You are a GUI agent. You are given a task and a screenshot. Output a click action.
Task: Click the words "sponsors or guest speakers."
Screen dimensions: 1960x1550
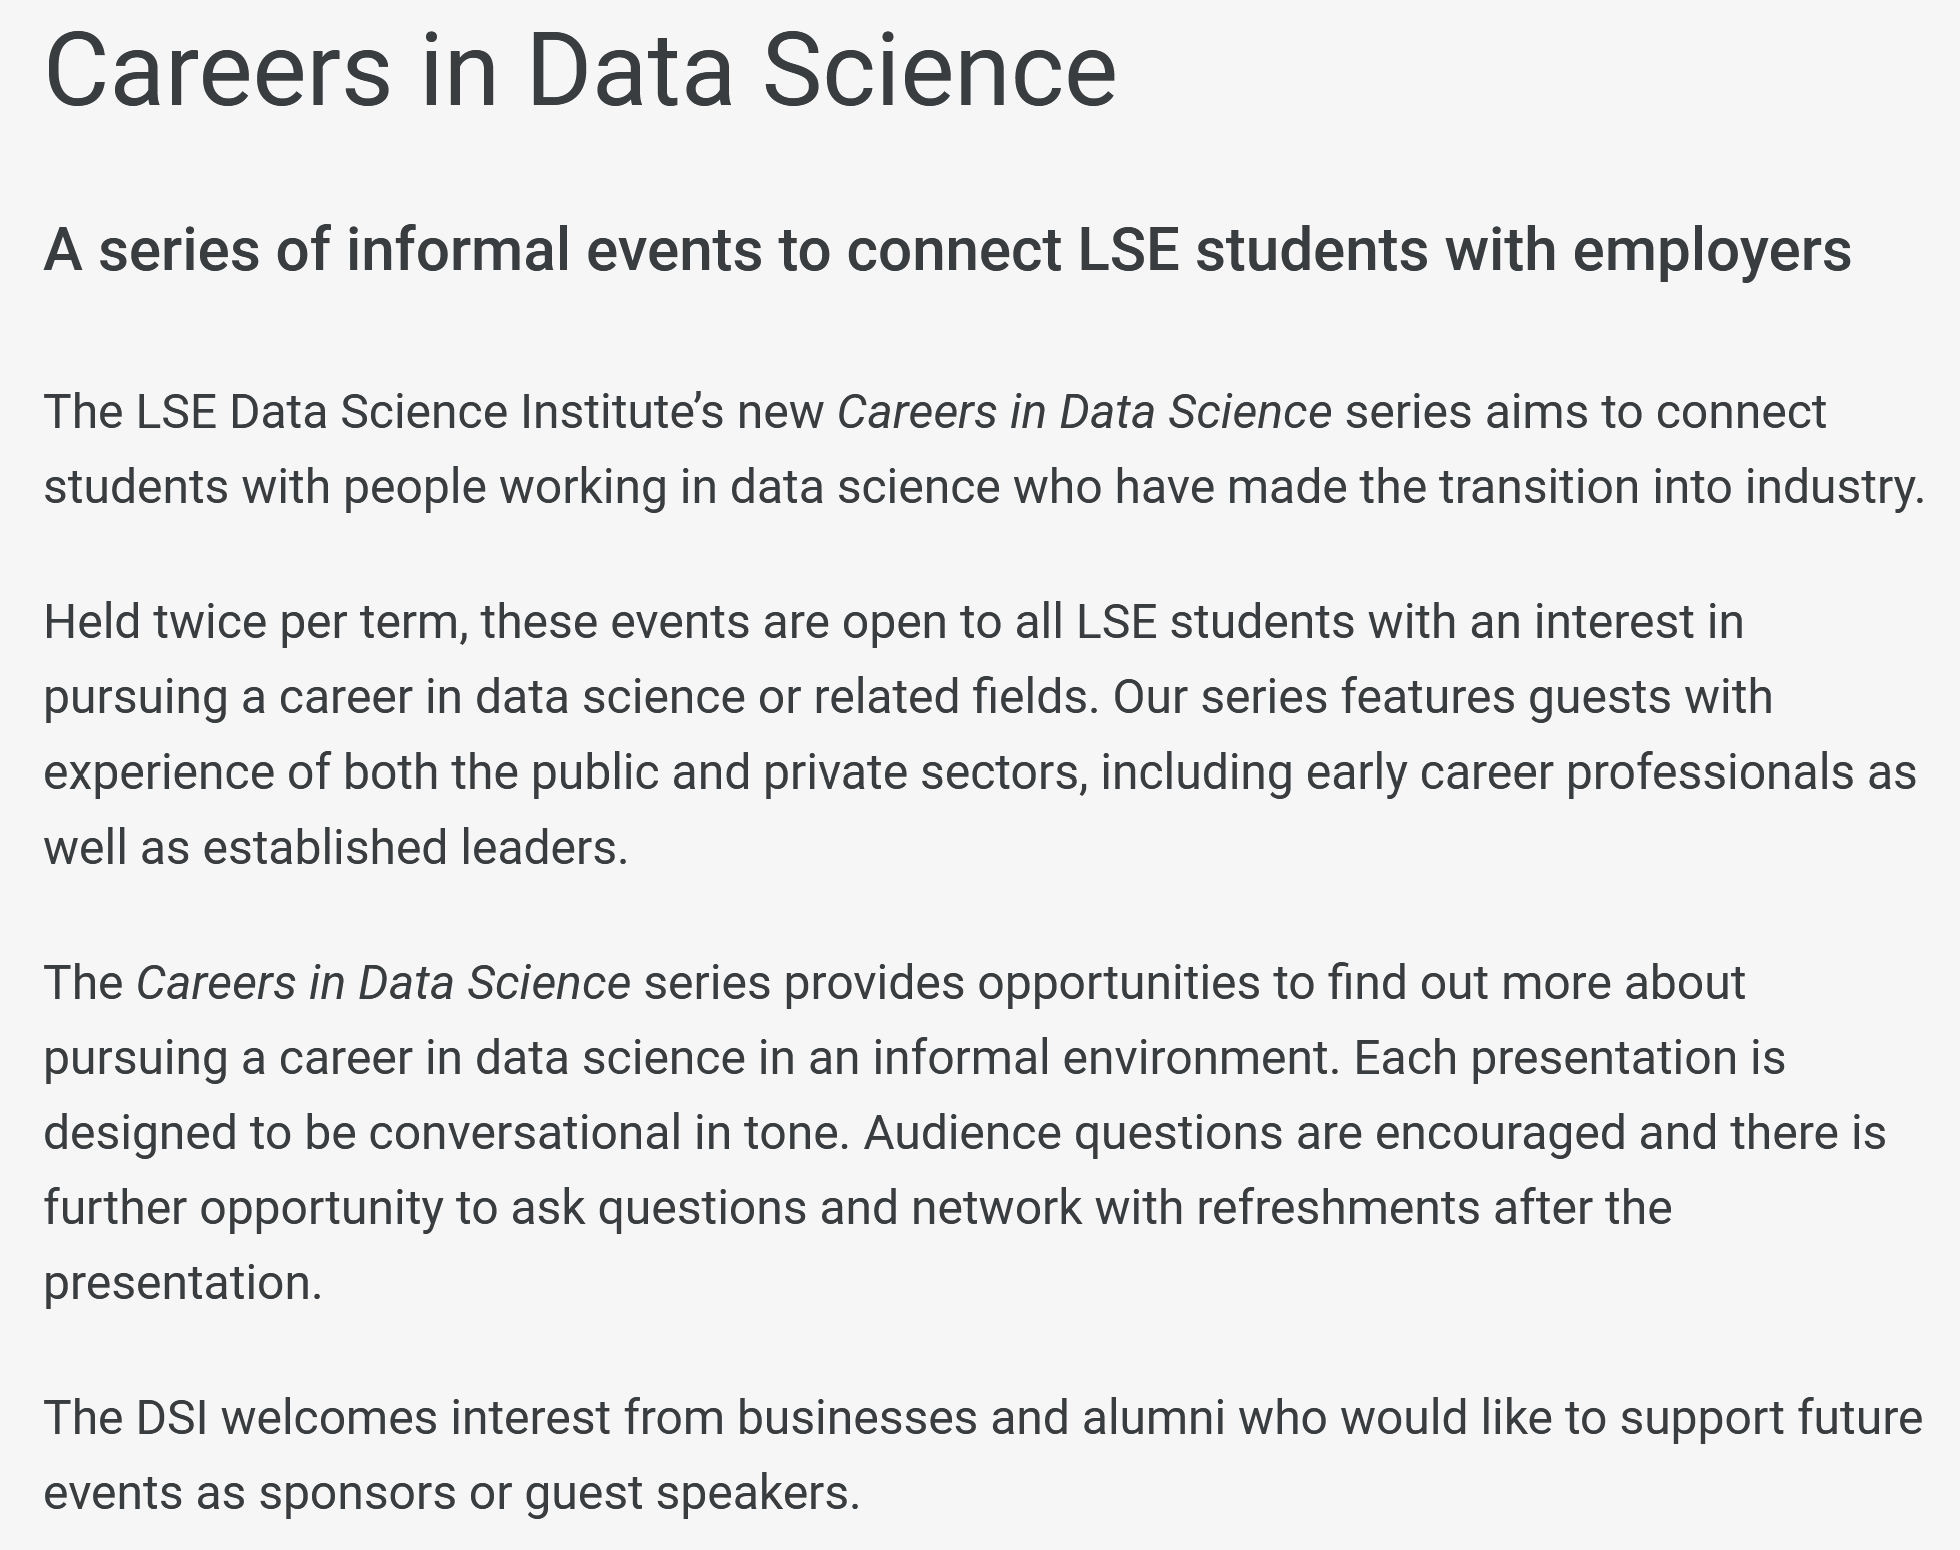click(x=559, y=1493)
